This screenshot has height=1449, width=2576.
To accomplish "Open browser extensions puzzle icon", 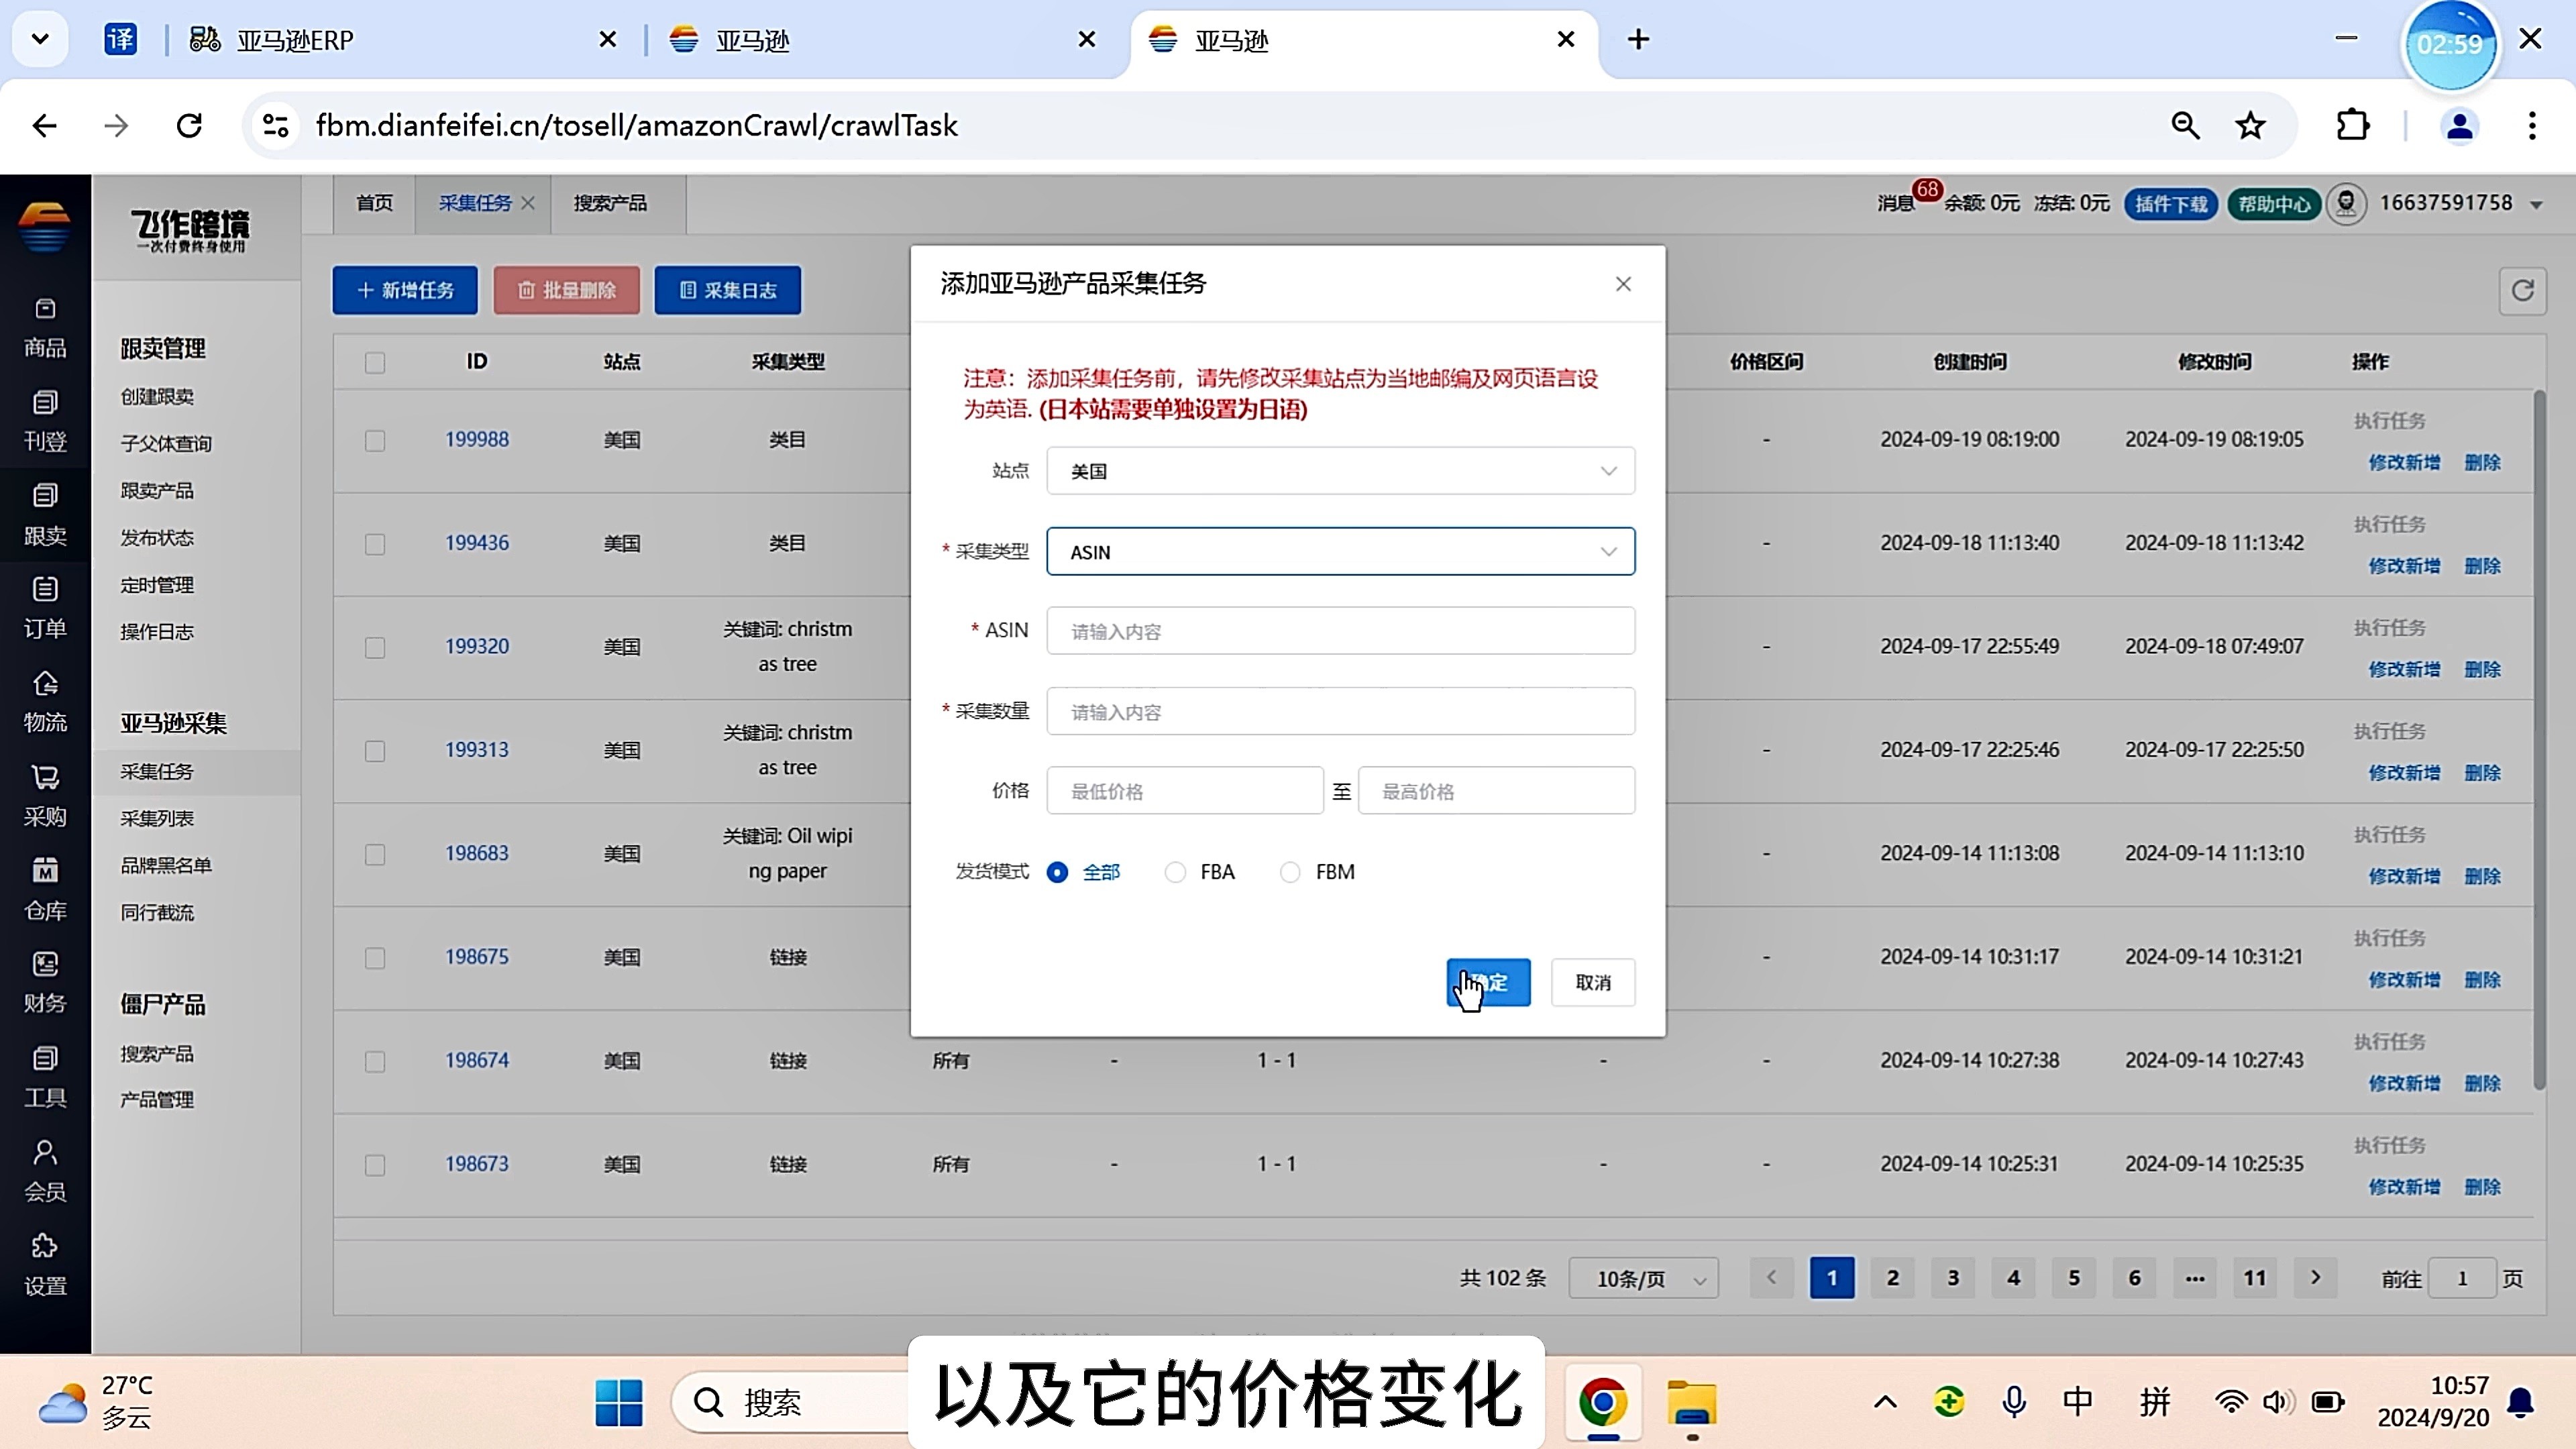I will click(x=2352, y=126).
